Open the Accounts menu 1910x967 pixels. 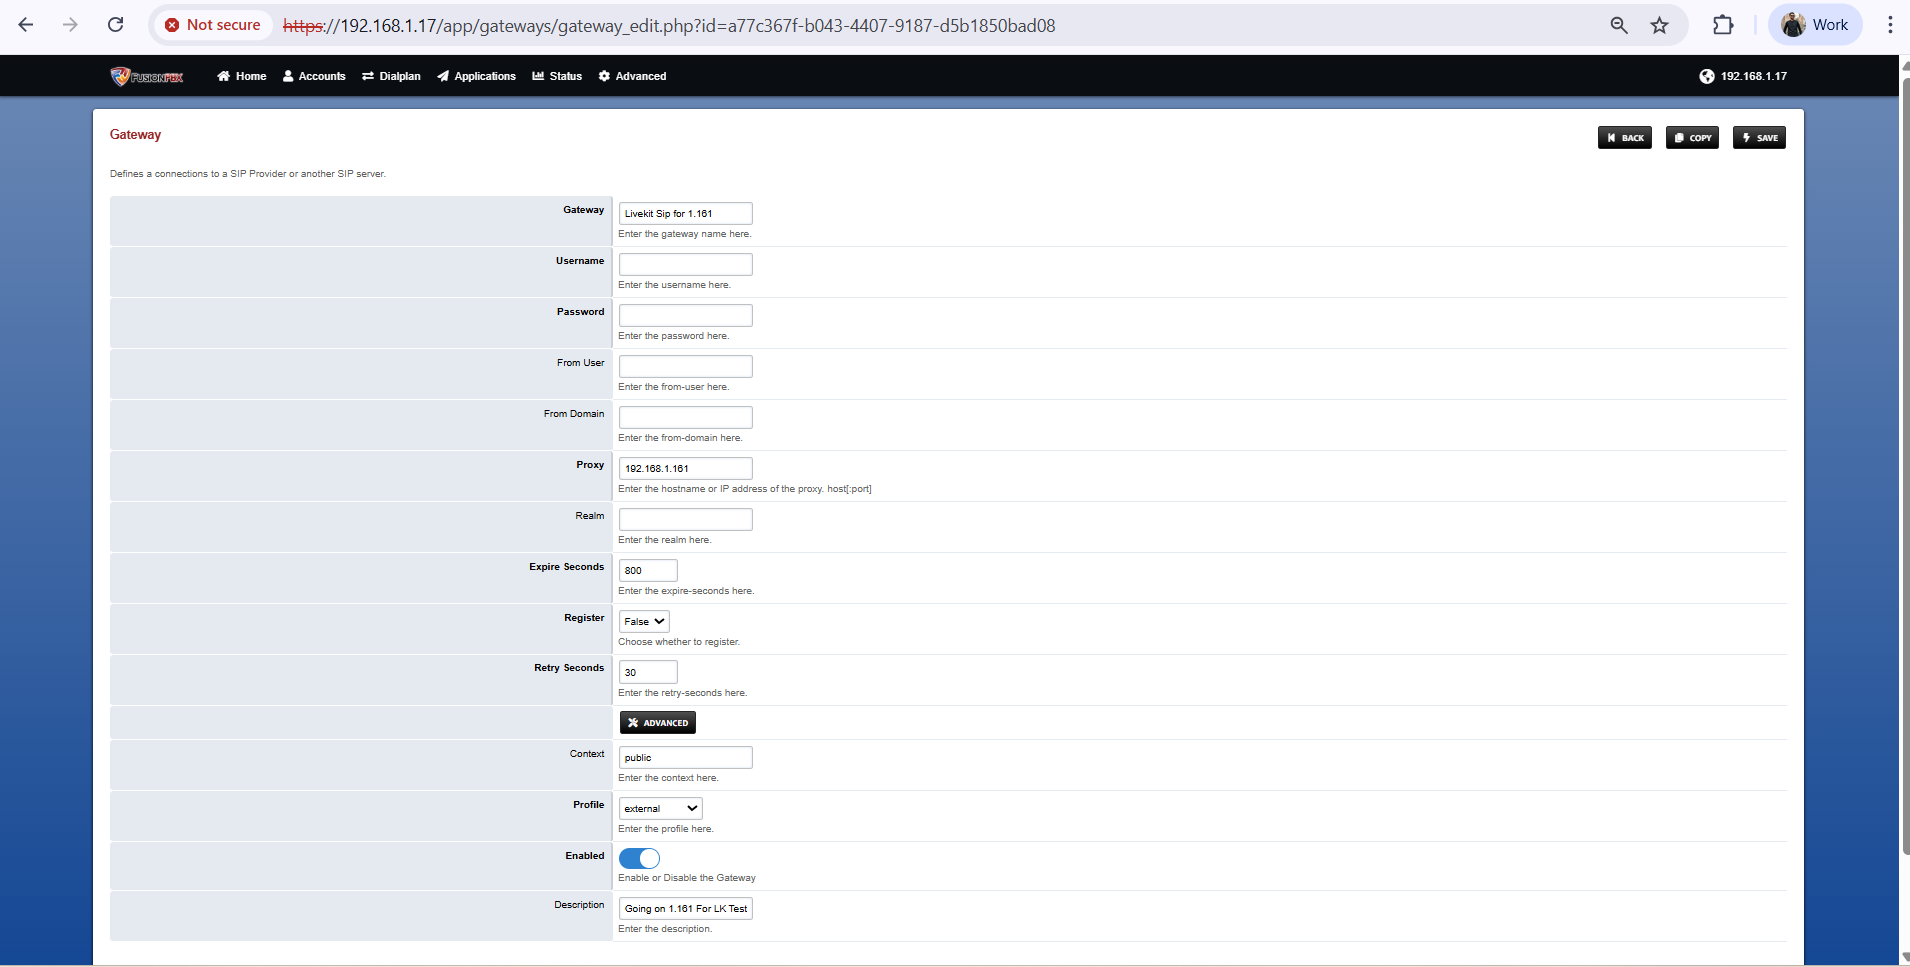[314, 76]
